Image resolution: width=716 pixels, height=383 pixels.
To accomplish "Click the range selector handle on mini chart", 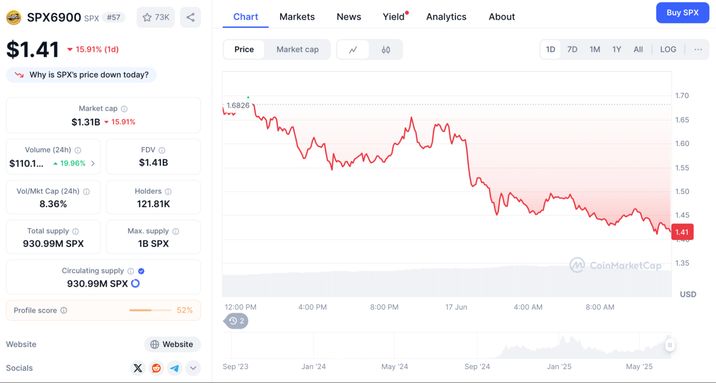I will [670, 345].
